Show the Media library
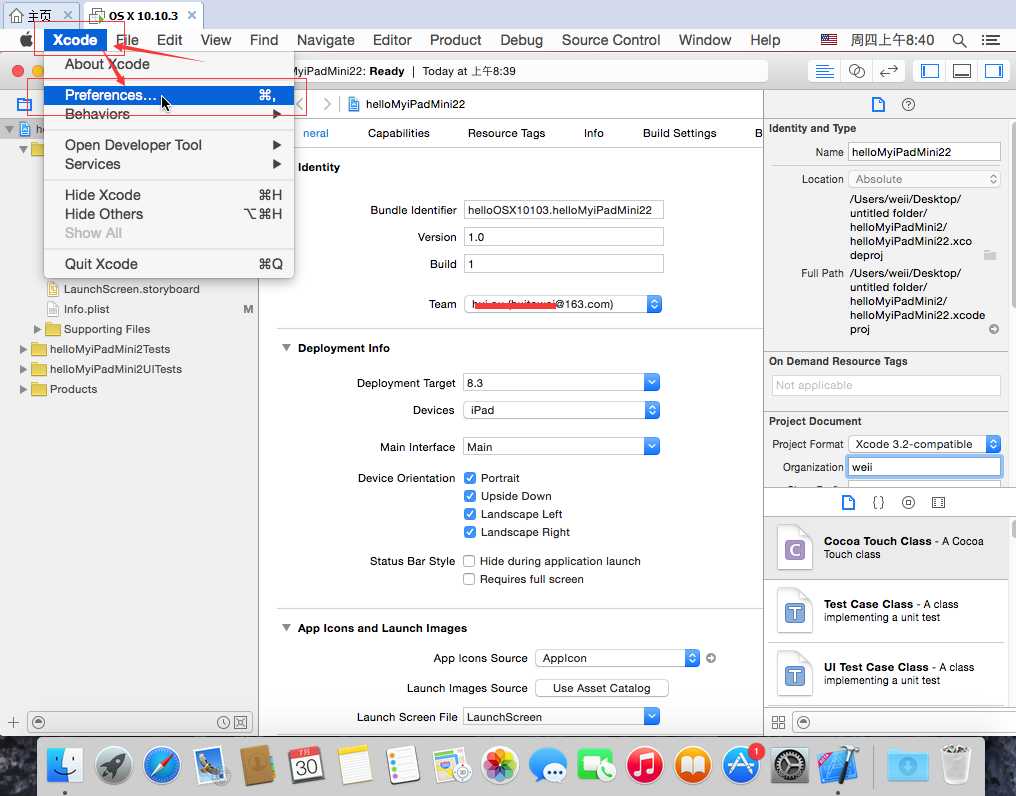Screen dimensions: 1016x796 tap(938, 502)
